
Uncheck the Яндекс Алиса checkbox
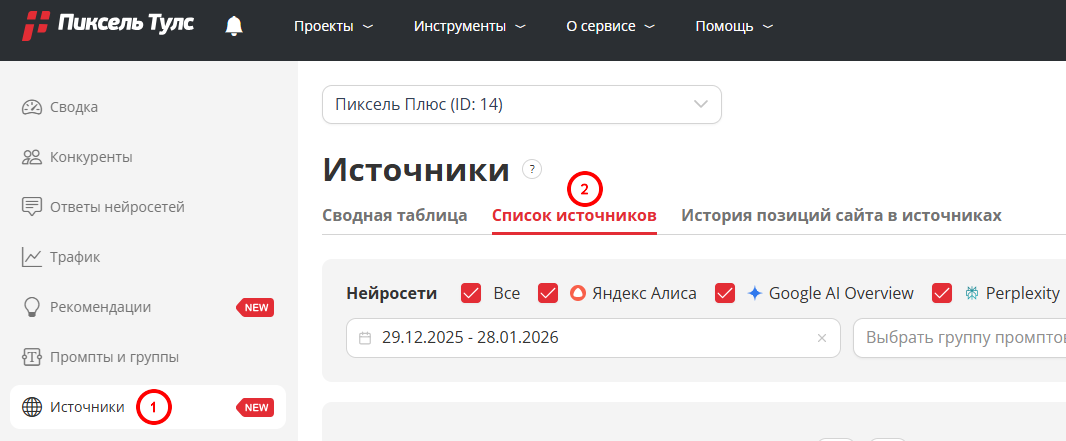(548, 293)
